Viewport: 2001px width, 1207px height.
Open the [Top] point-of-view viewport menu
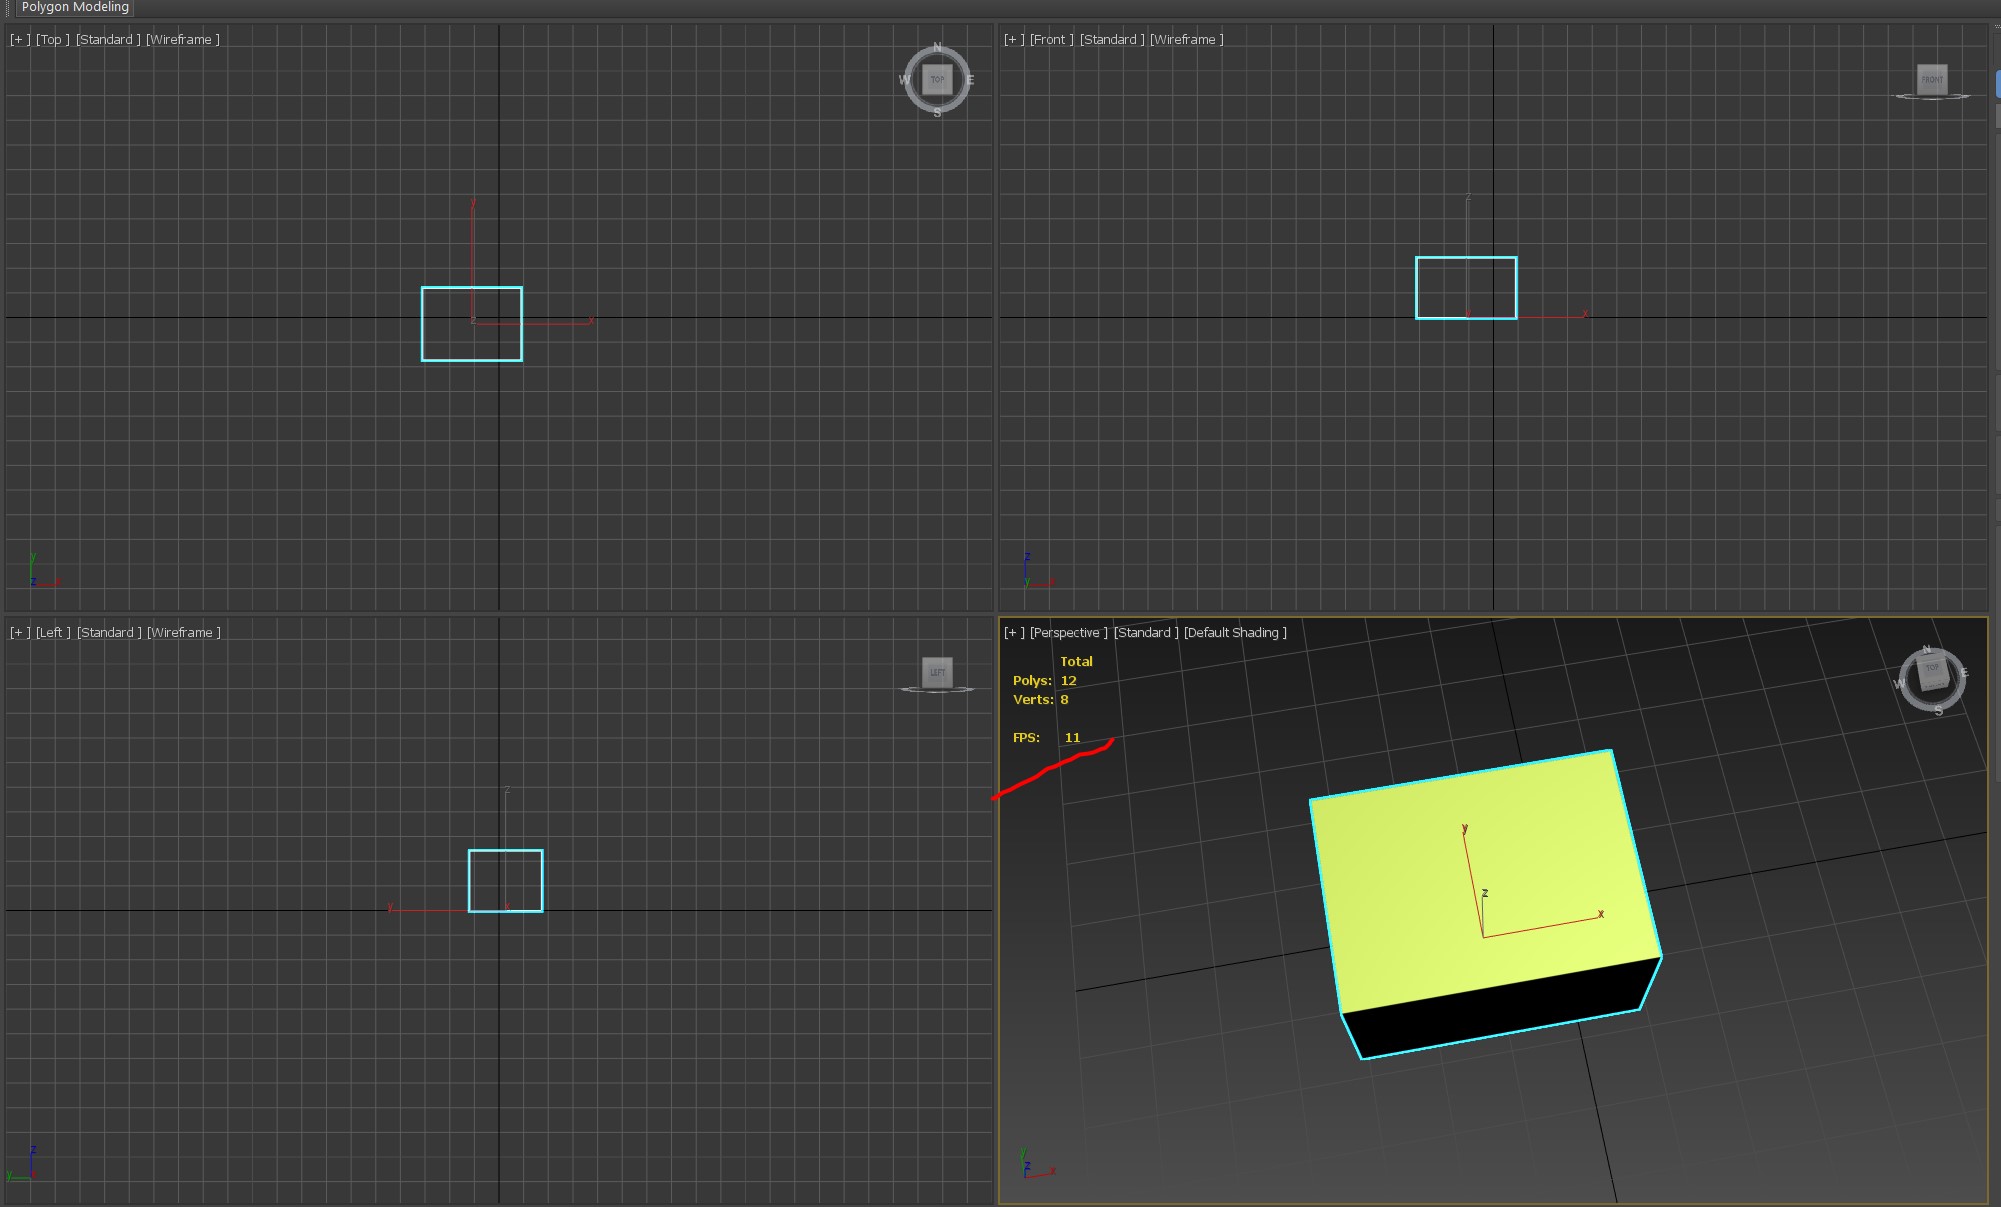52,40
